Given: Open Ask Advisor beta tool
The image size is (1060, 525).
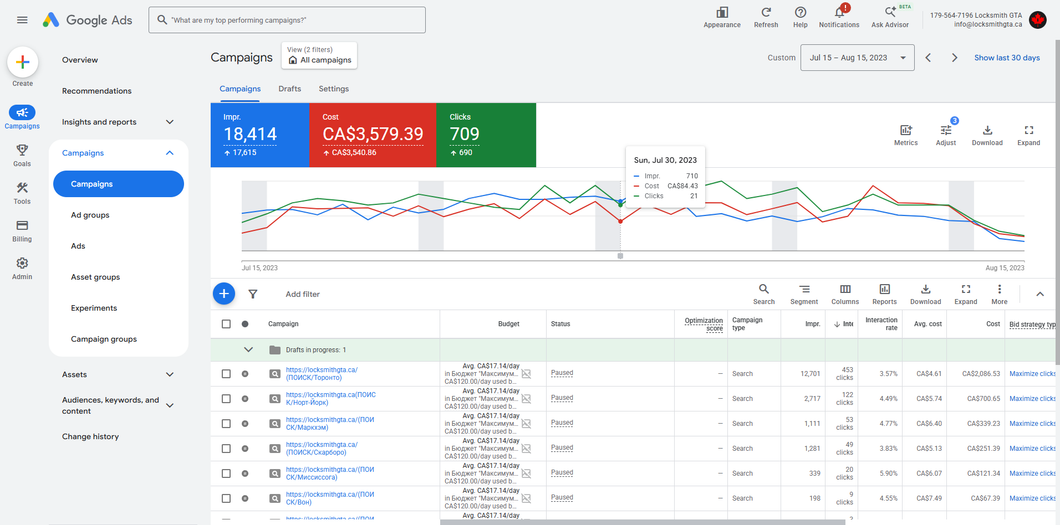Looking at the screenshot, I should click(x=891, y=18).
